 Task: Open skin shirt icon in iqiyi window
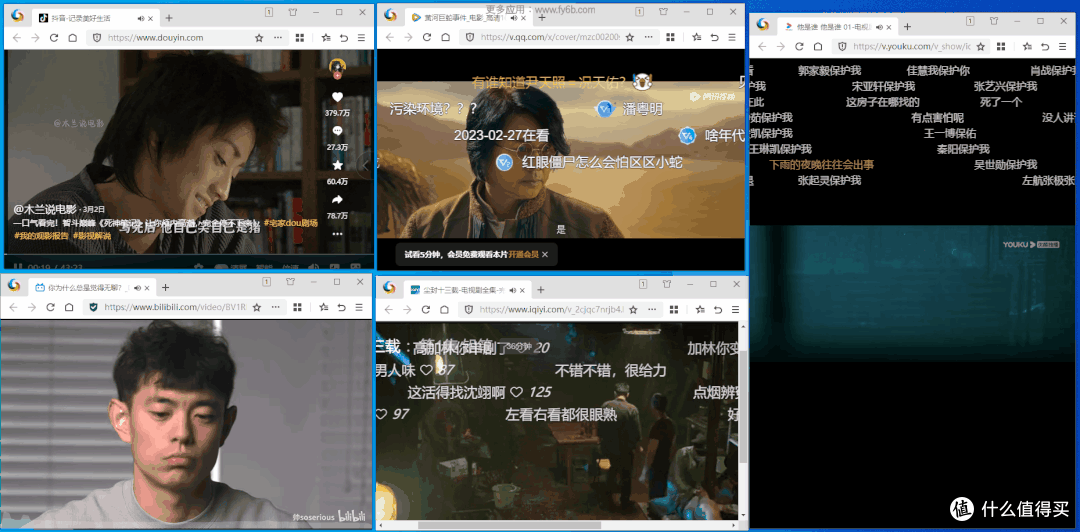click(667, 284)
